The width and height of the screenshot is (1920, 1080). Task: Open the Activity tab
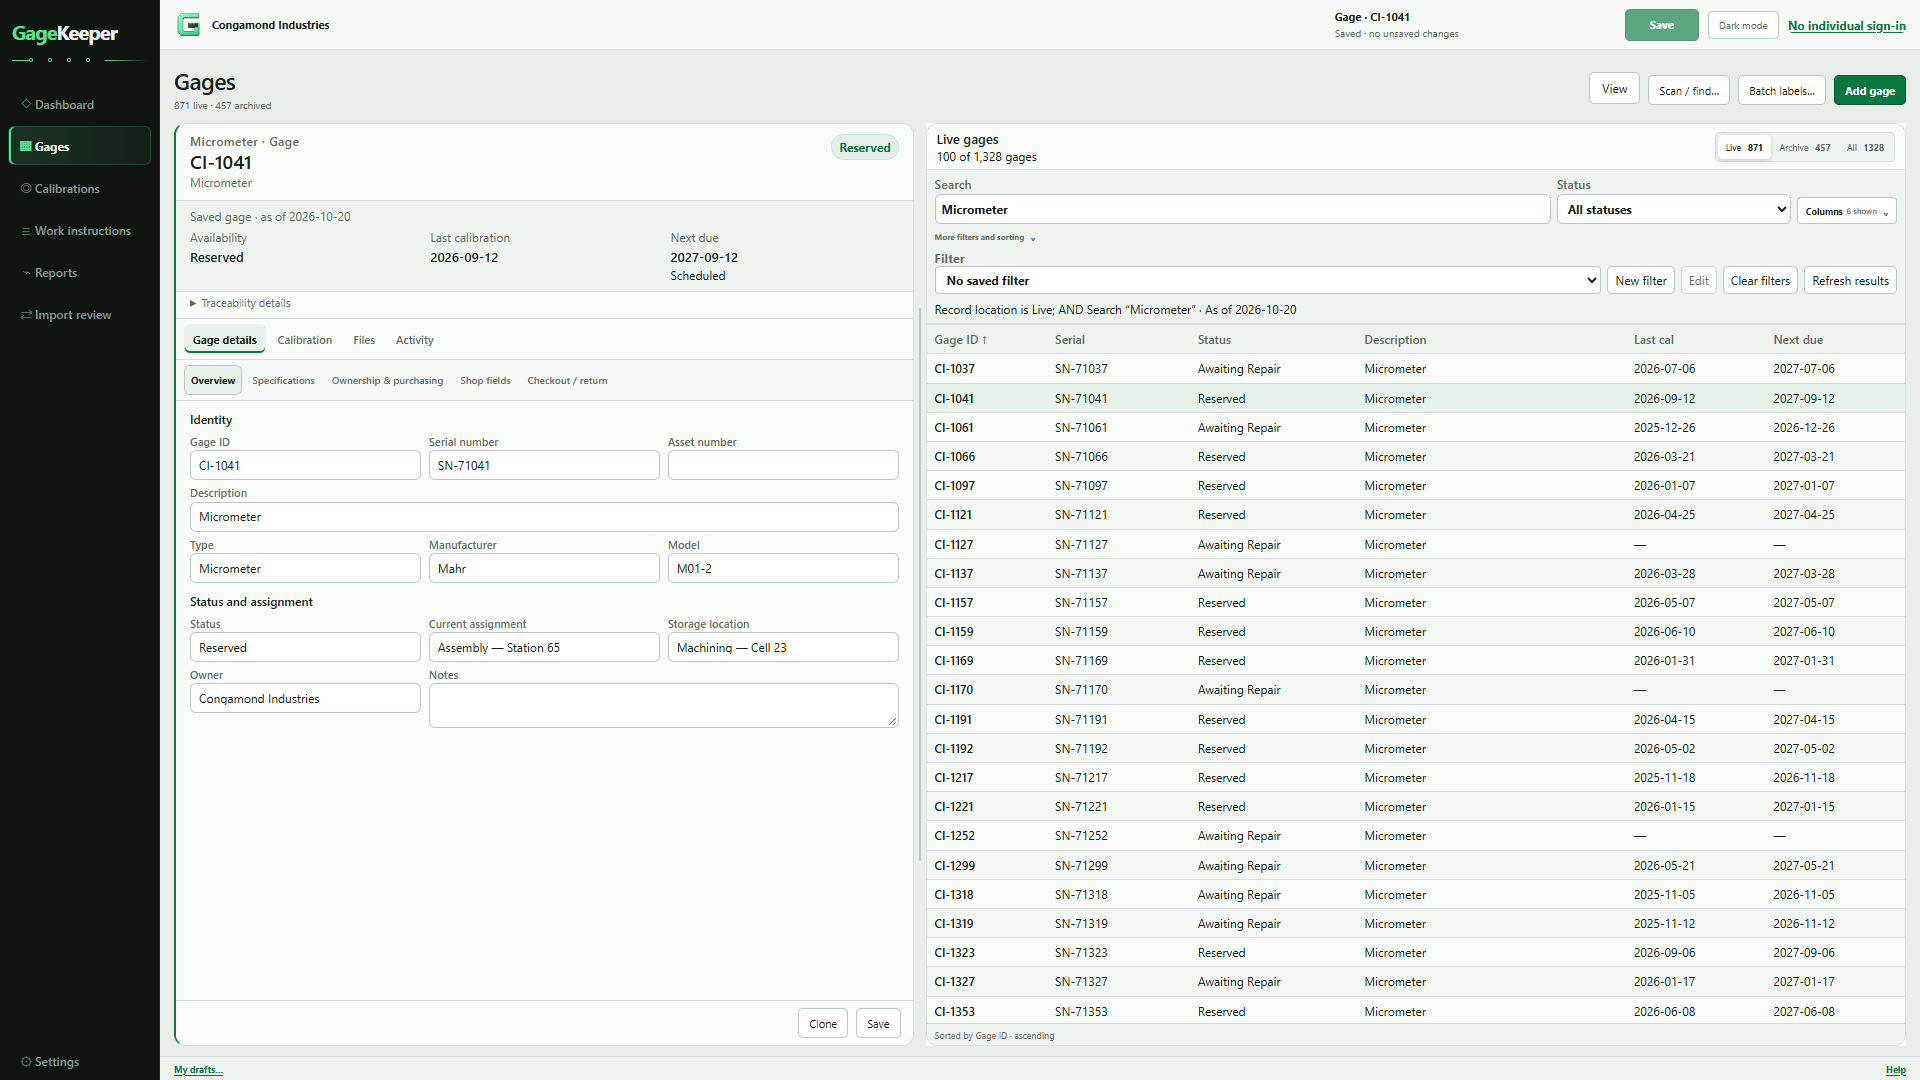[x=414, y=340]
